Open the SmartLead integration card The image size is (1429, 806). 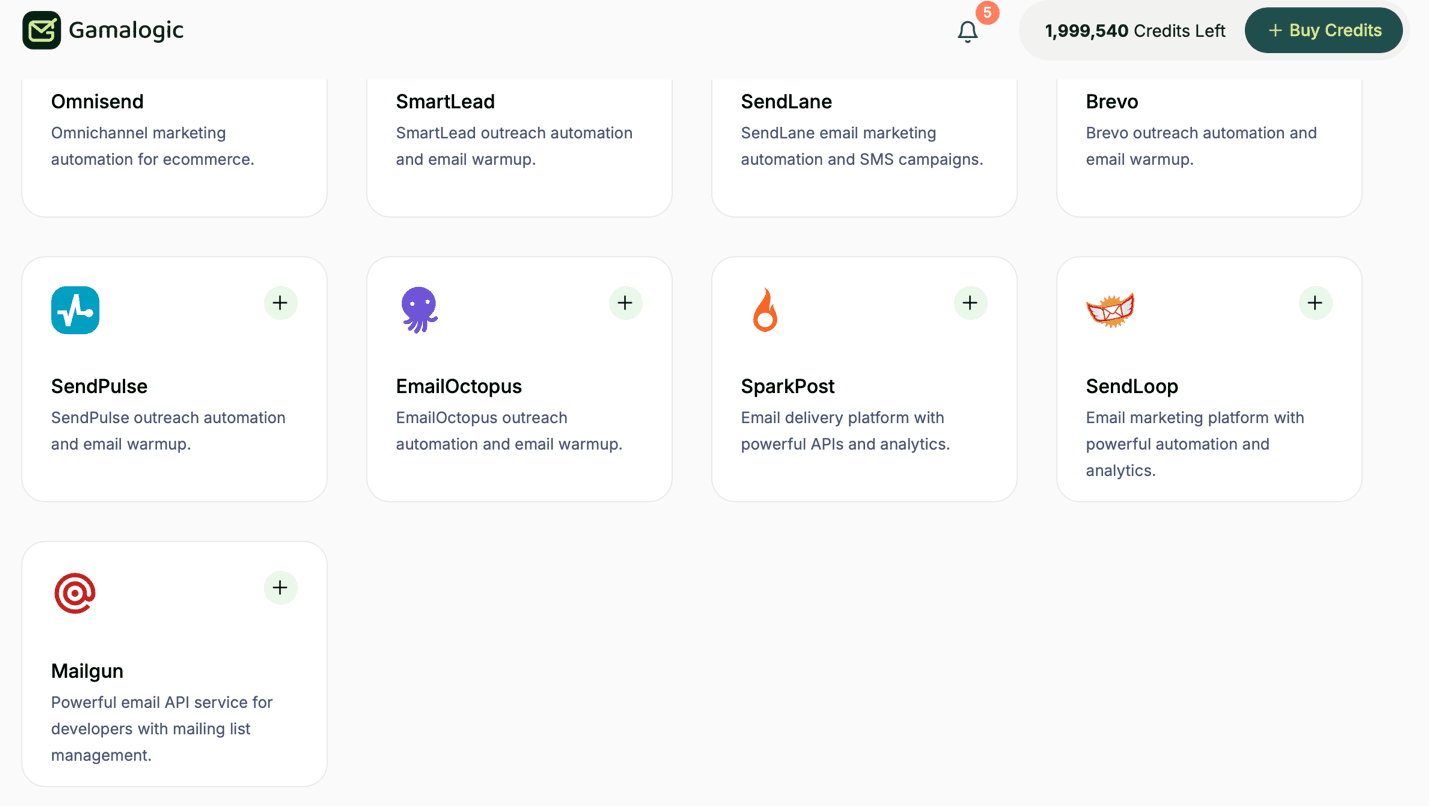(x=519, y=140)
